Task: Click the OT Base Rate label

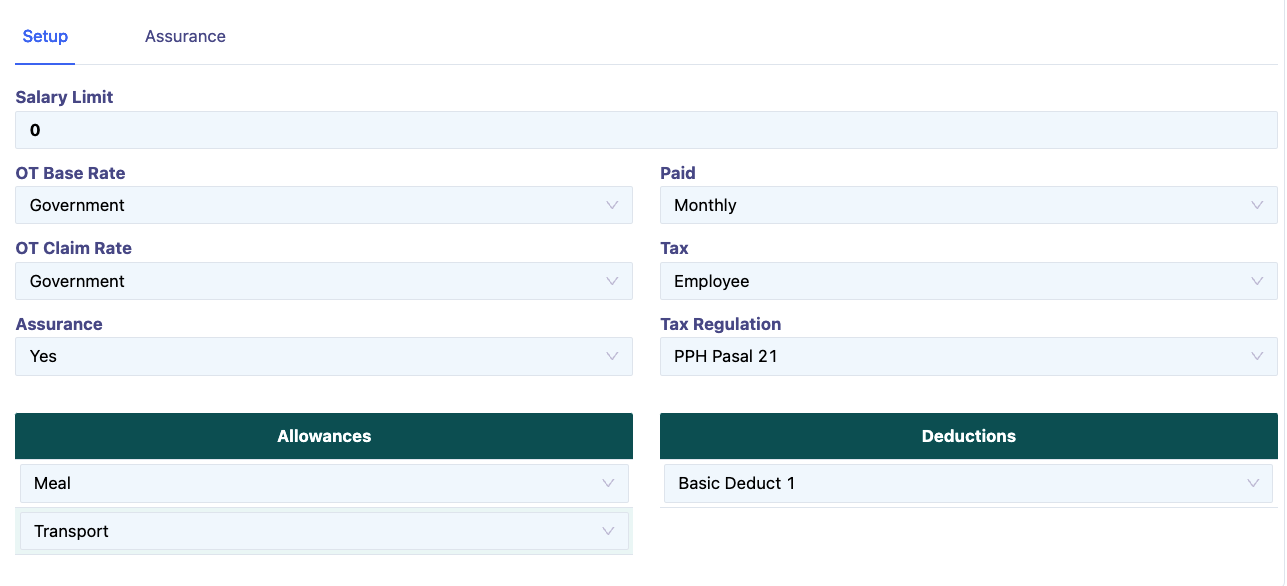Action: [x=70, y=173]
